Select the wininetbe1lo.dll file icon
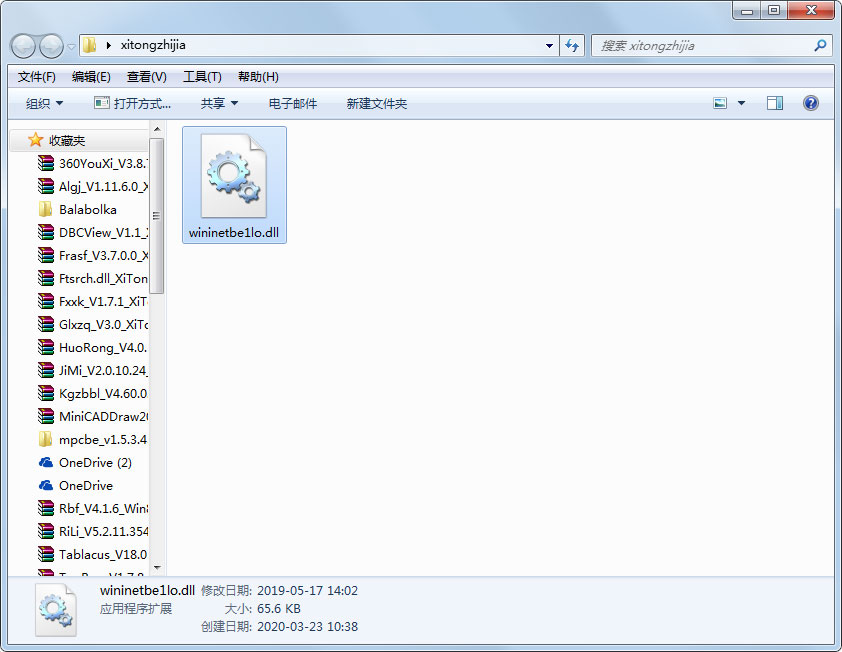 click(234, 176)
